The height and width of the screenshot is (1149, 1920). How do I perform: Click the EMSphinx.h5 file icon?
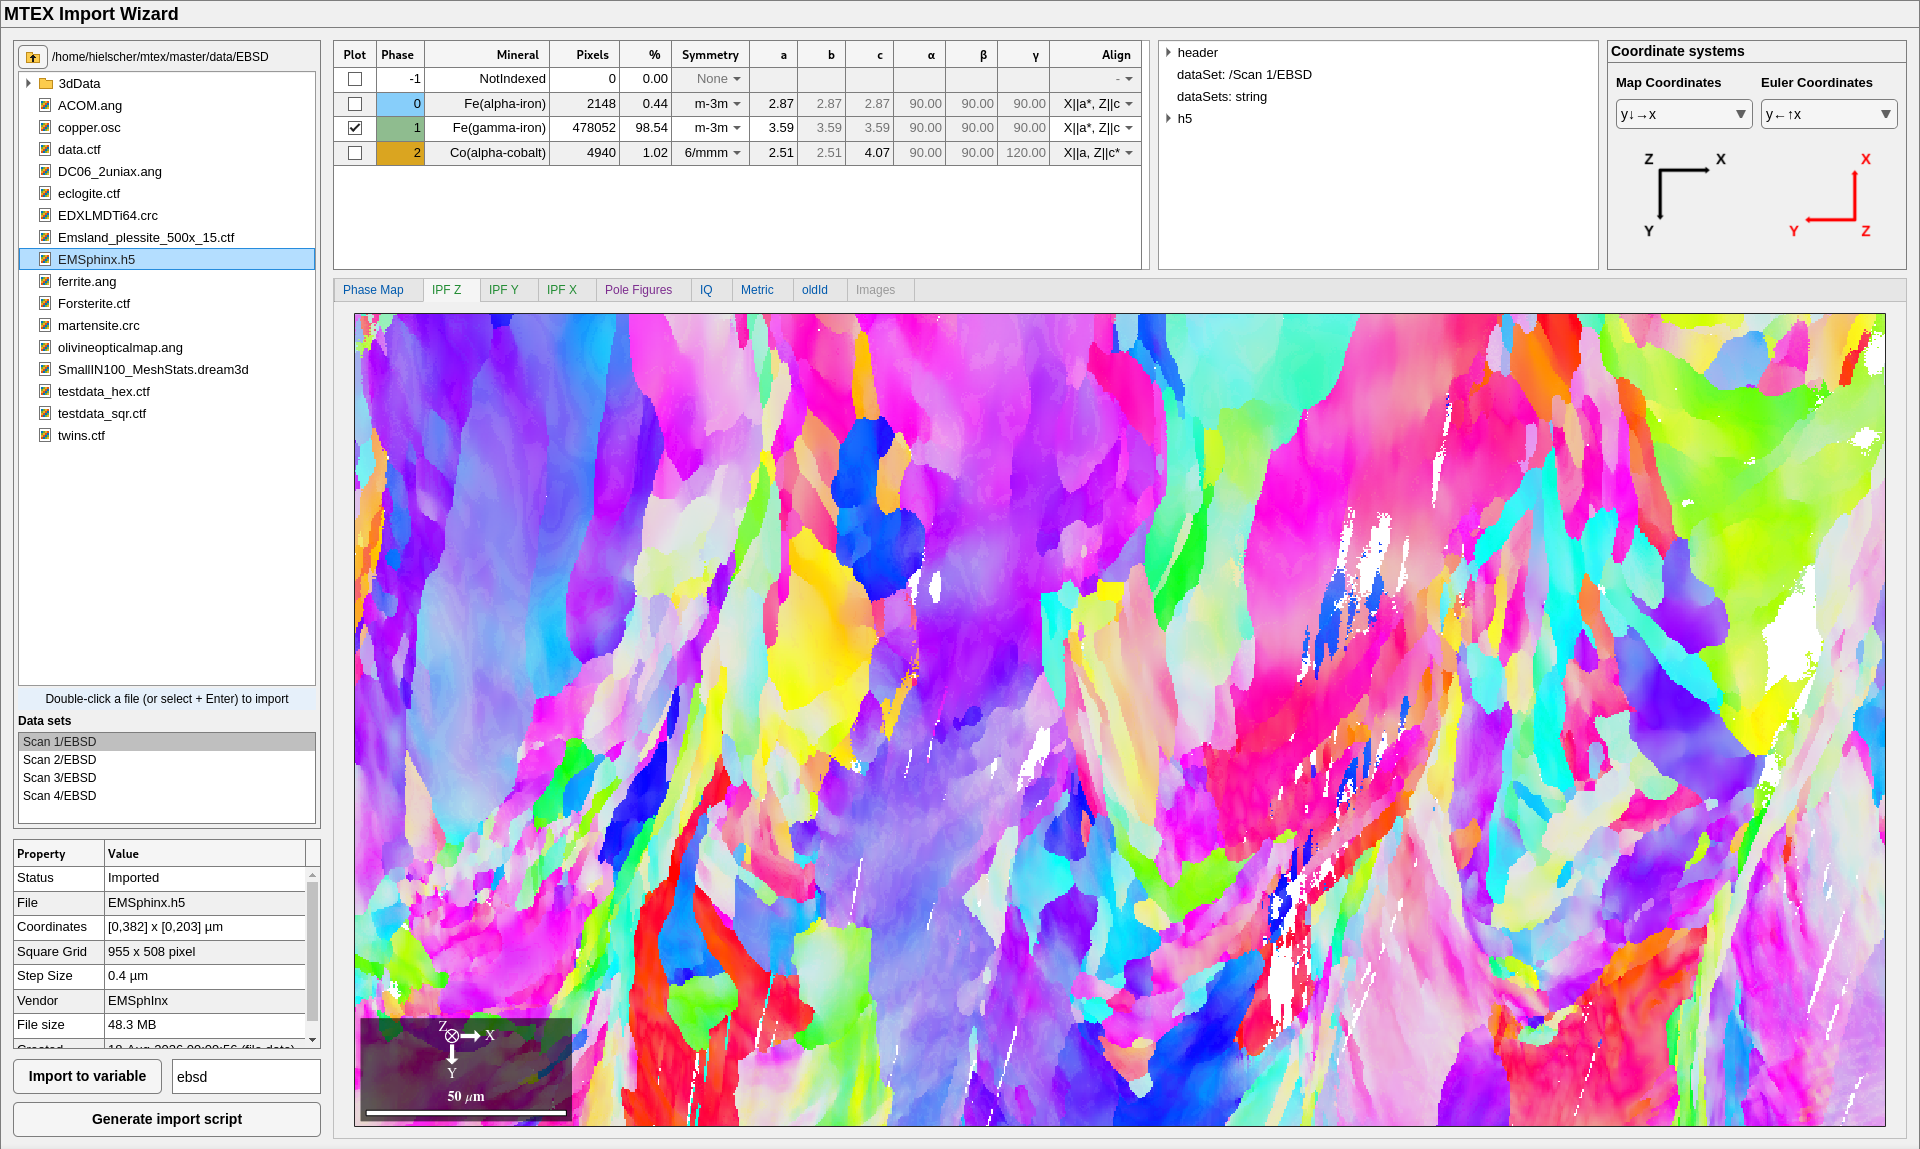45,260
